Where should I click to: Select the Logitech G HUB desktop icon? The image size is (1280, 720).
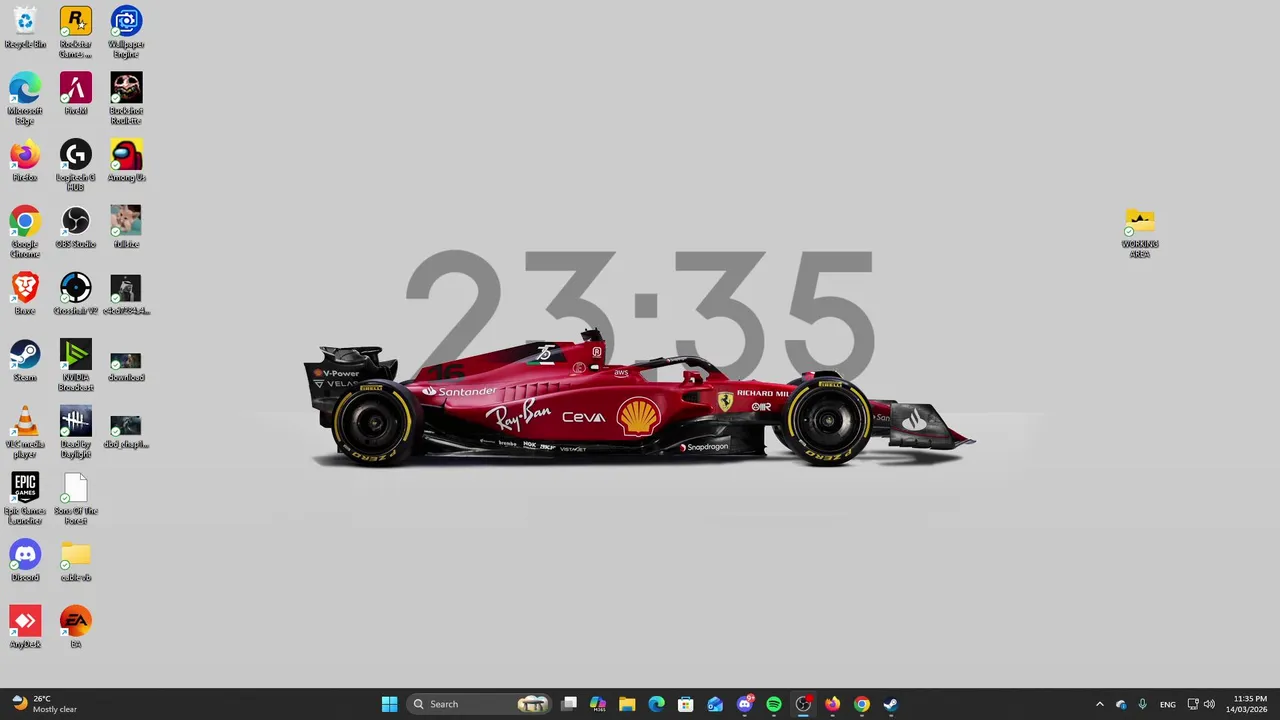tap(75, 165)
